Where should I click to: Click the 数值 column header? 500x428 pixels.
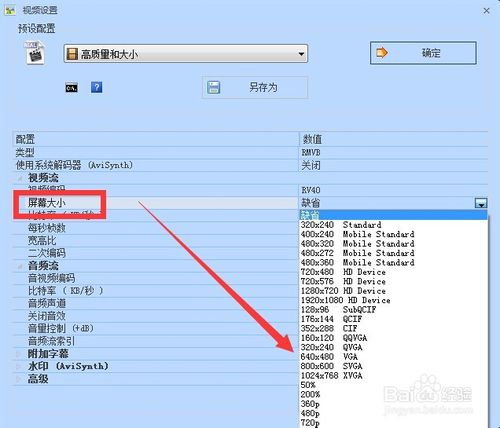[394, 139]
